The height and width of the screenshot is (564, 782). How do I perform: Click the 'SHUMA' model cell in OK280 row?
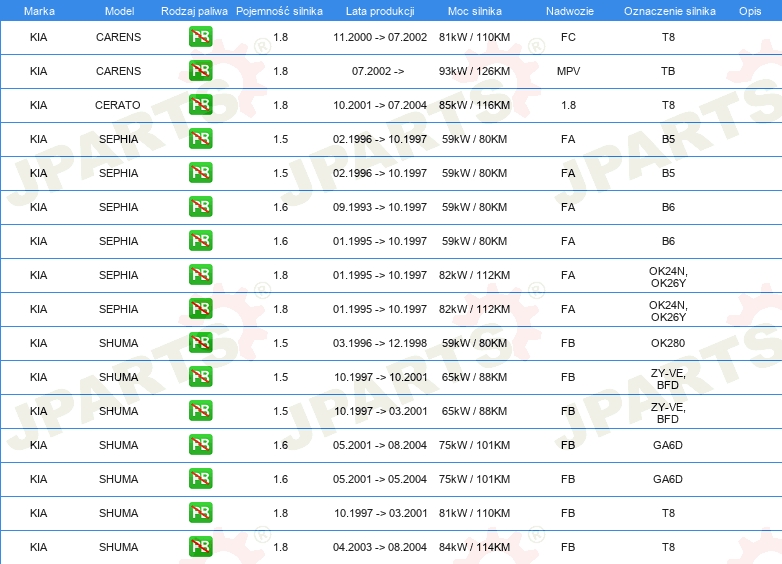pyautogui.click(x=118, y=343)
